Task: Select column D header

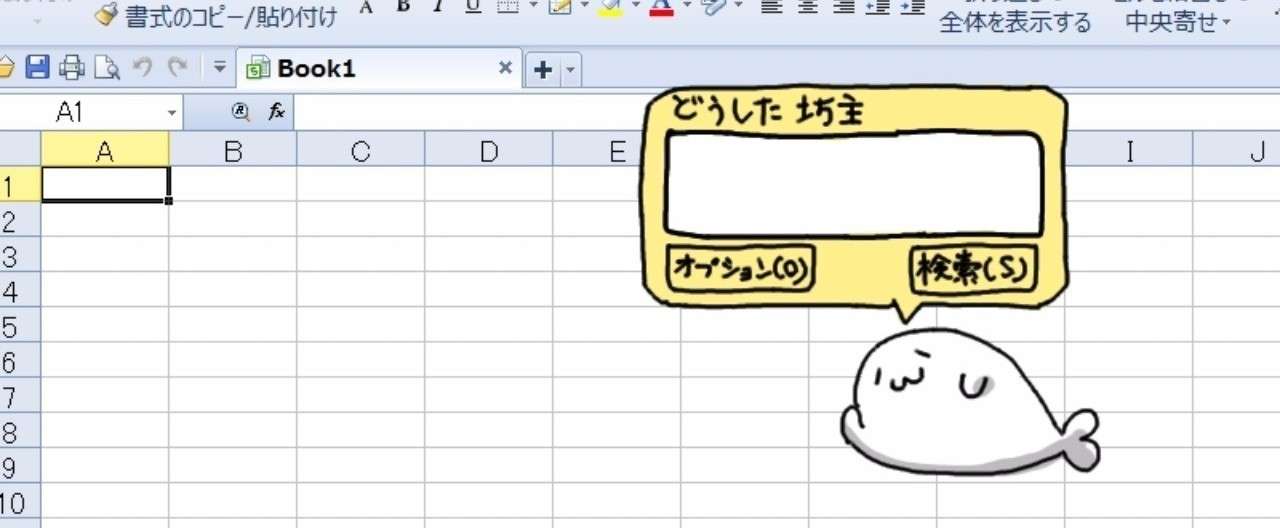Action: pos(488,150)
